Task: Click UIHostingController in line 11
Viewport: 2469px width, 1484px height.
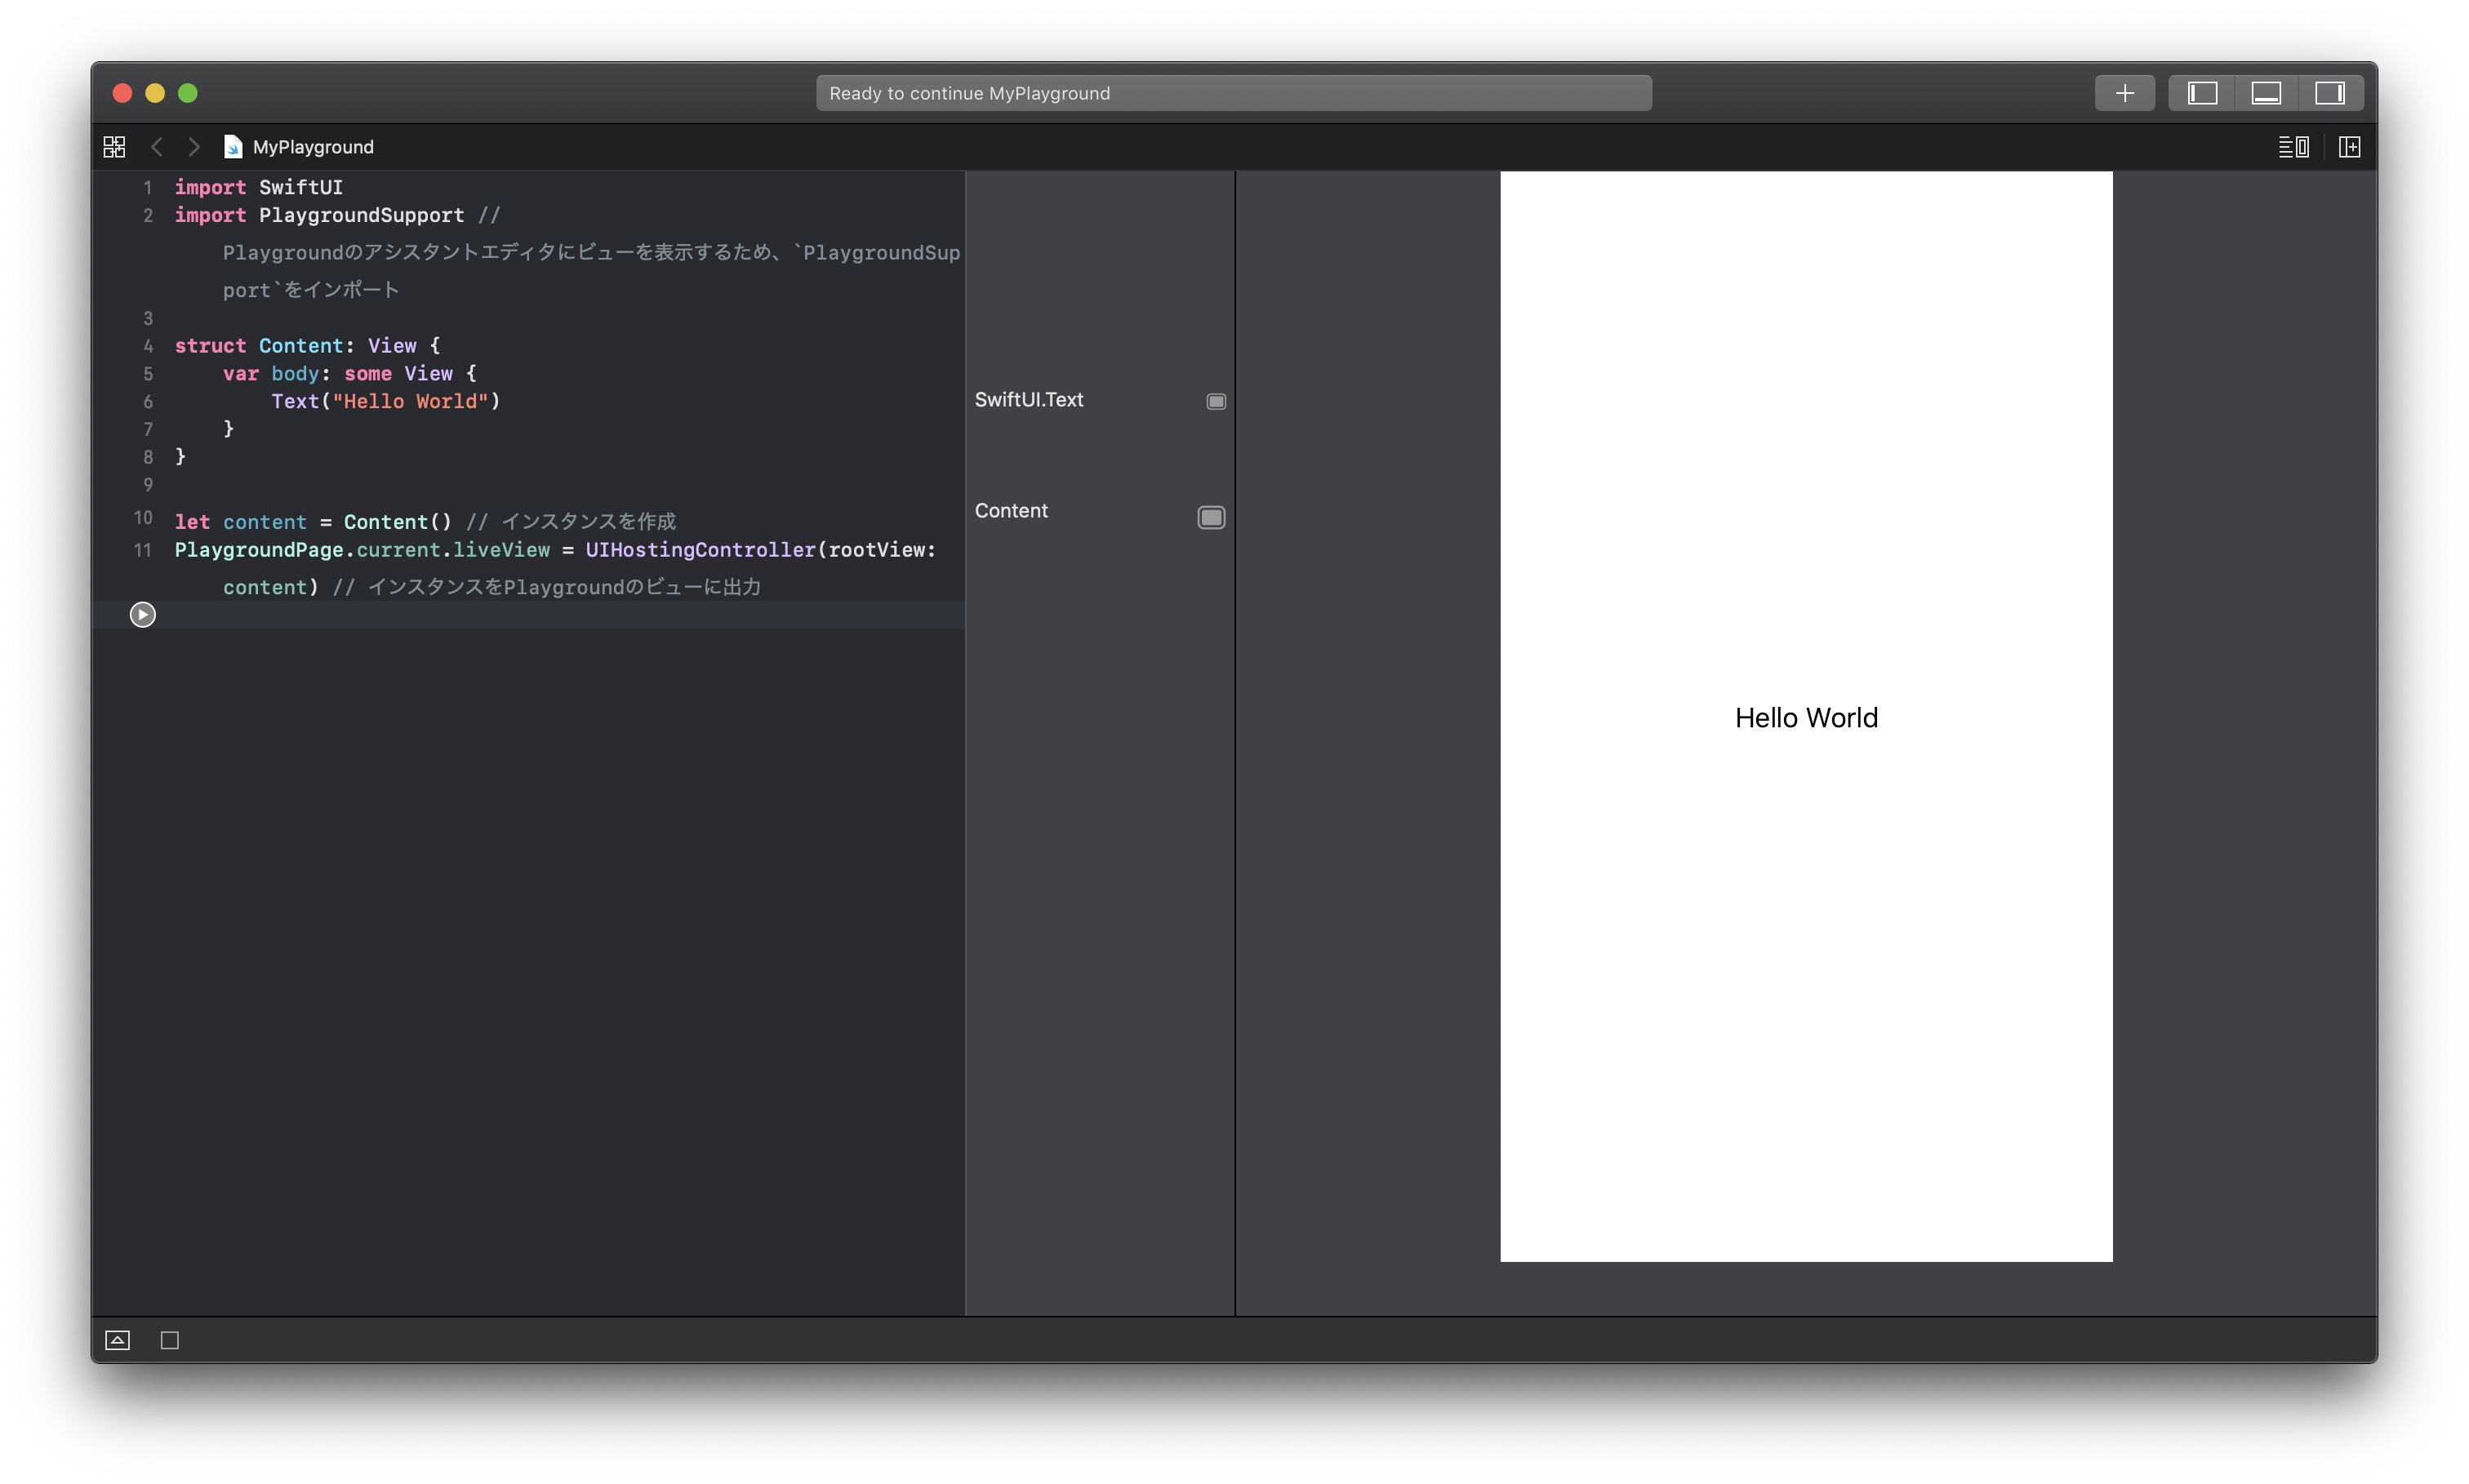Action: [700, 550]
